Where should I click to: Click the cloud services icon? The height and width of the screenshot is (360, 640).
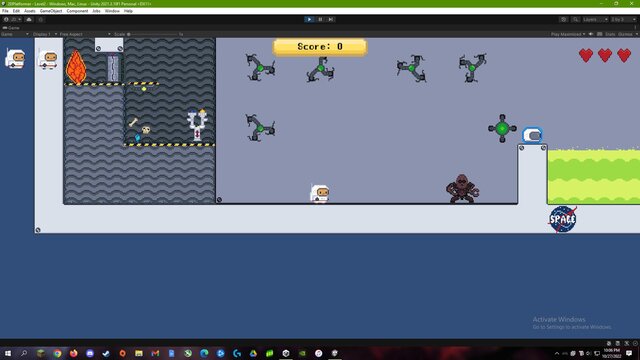pyautogui.click(x=29, y=19)
